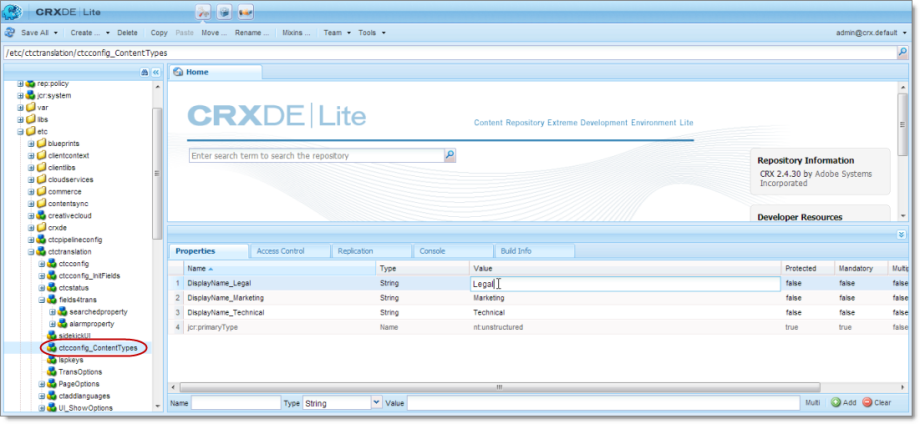Viewport: 920px width, 424px height.
Task: Click the search icon beside the path field
Action: [x=903, y=53]
